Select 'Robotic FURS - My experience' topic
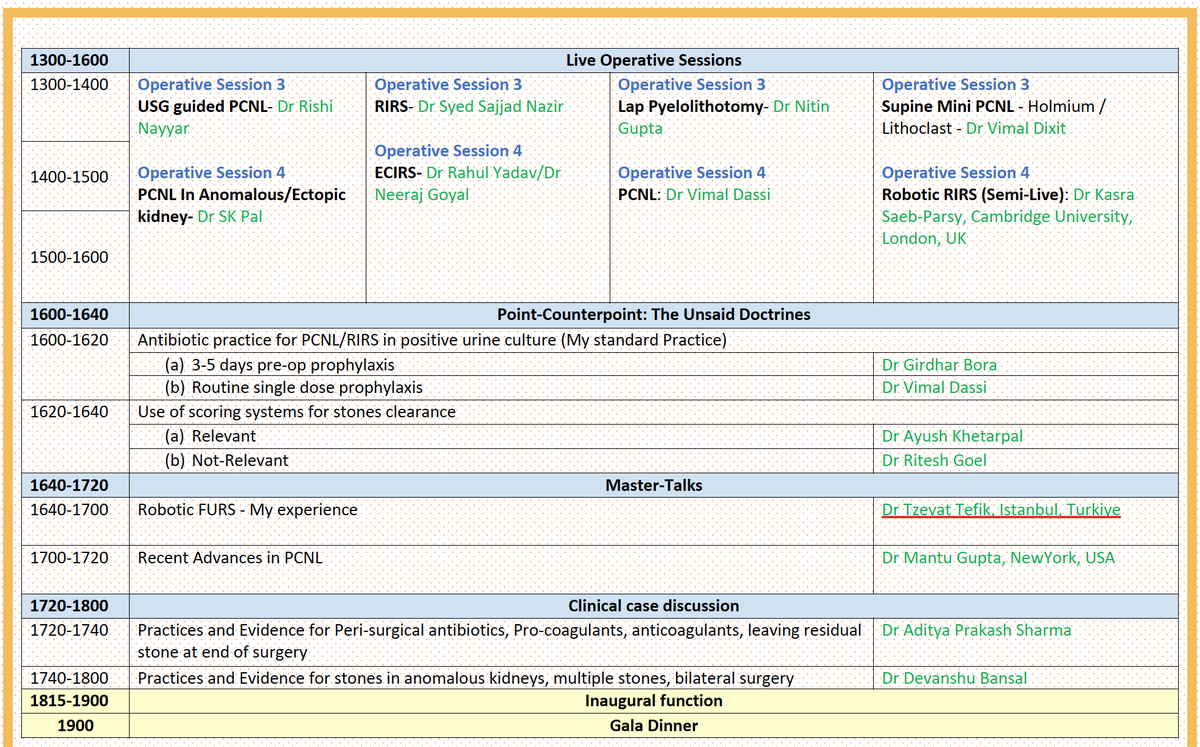Viewport: 1200px width, 747px height. (247, 509)
